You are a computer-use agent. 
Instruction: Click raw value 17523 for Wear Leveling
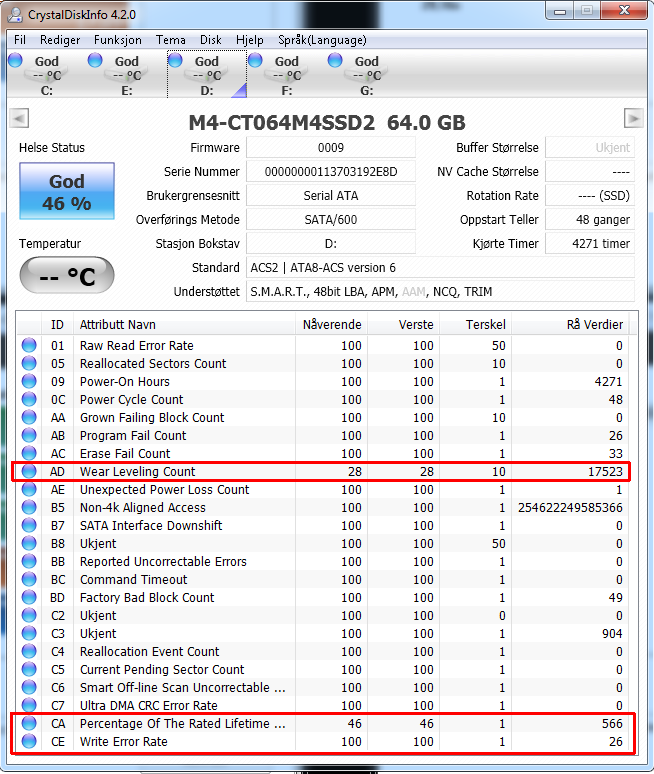605,471
